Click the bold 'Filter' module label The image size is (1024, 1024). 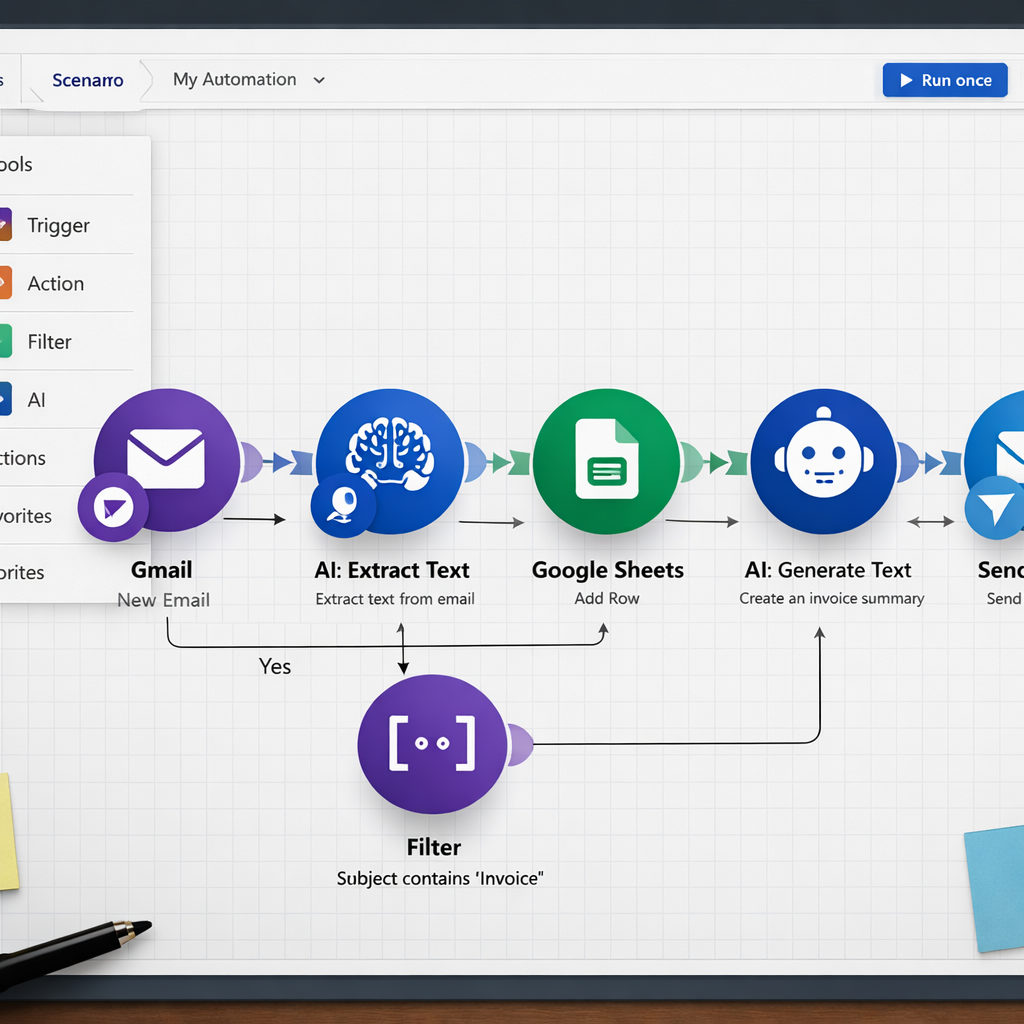tap(434, 848)
